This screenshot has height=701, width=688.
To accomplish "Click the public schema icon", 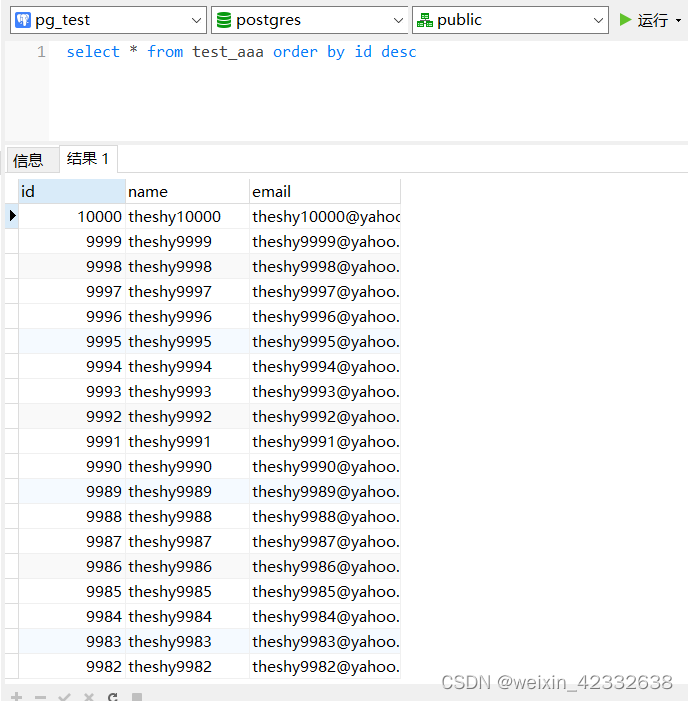I will click(x=425, y=20).
